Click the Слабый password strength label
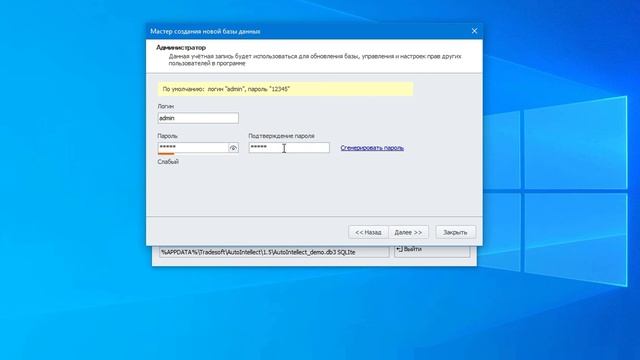 pos(168,162)
